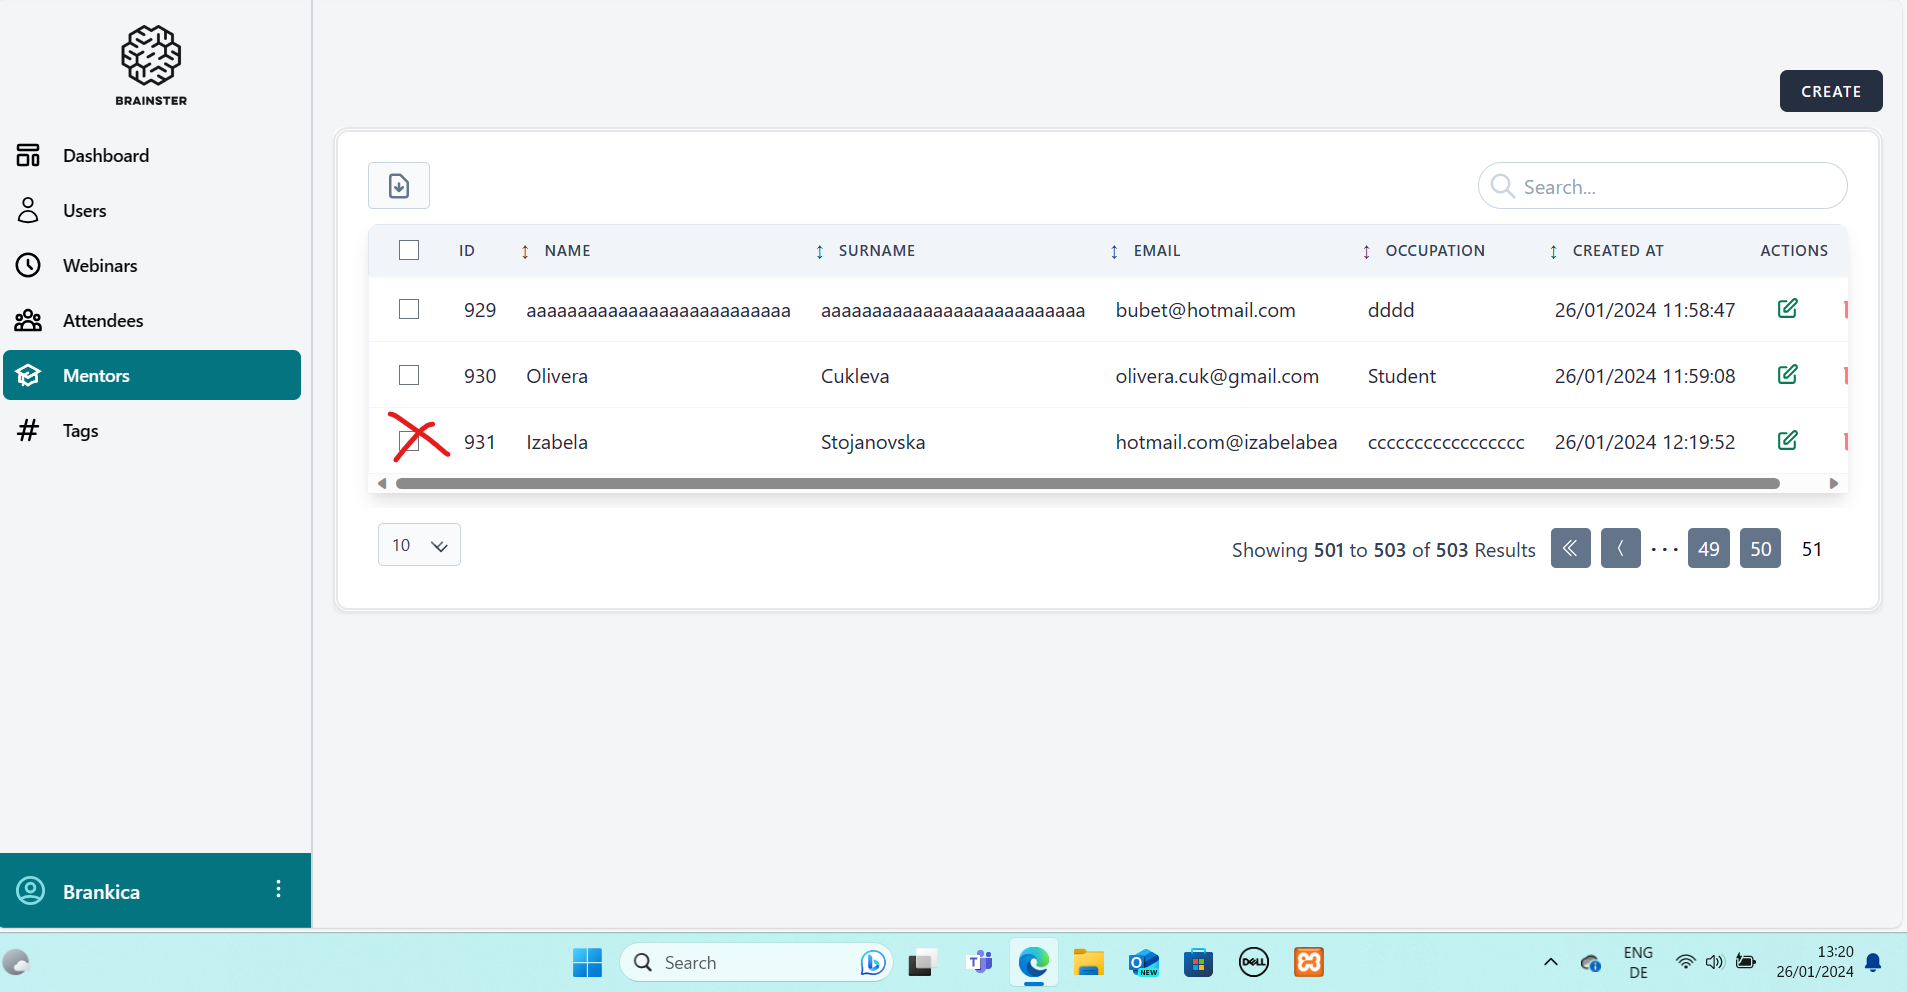The image size is (1907, 992).
Task: Click edit icon for row 929
Action: [x=1787, y=309]
